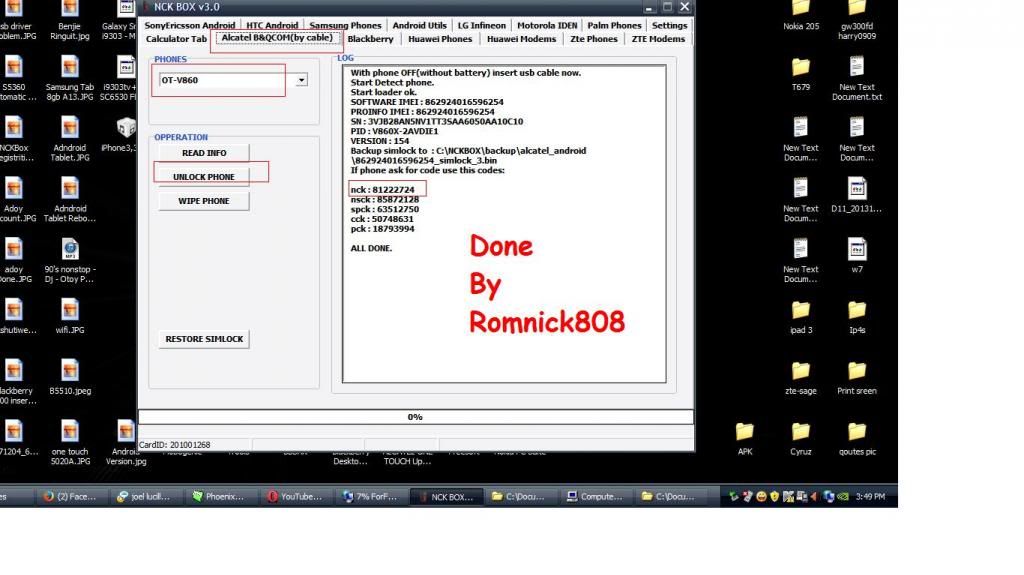This screenshot has height=575, width=1024.
Task: Open the ipad 3 desktop folder
Action: (800, 311)
